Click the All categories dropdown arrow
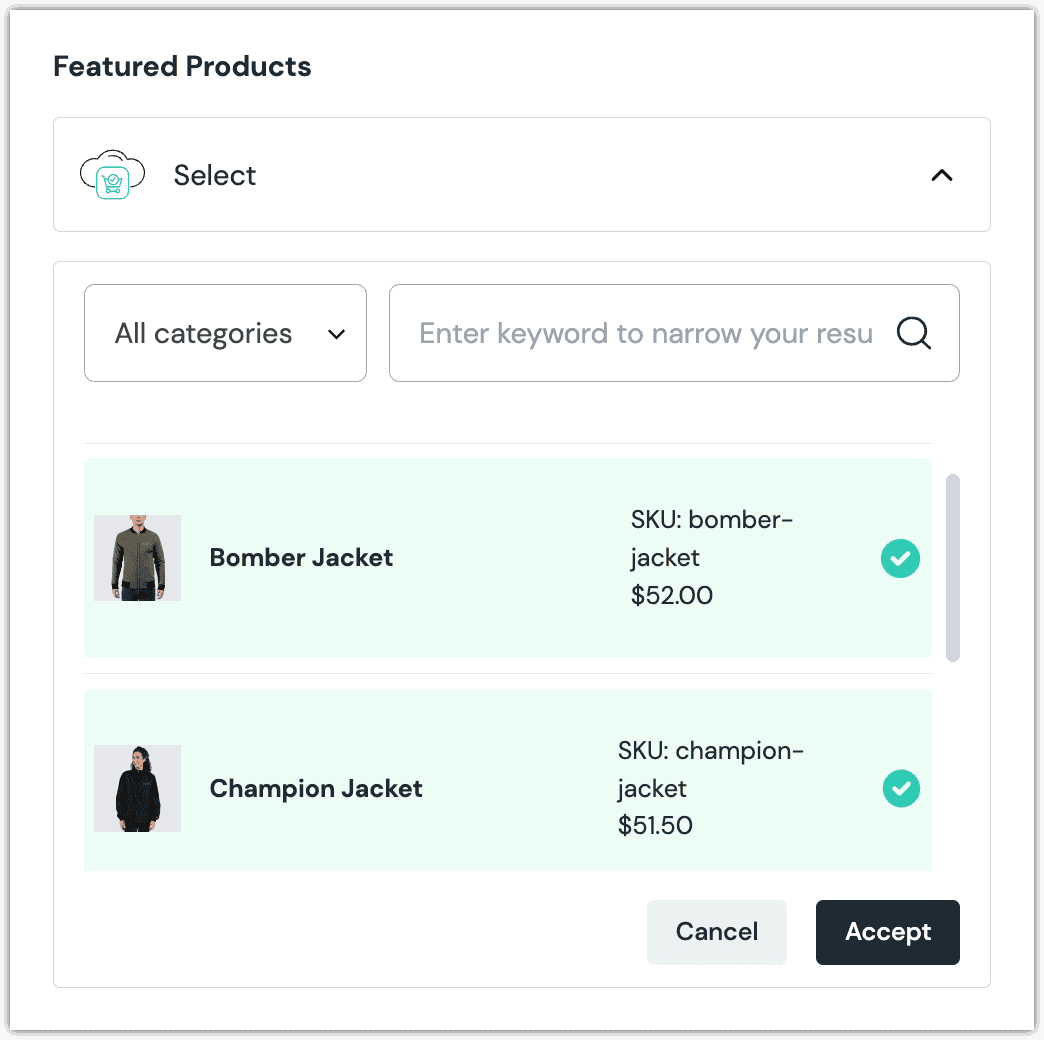 [x=336, y=335]
